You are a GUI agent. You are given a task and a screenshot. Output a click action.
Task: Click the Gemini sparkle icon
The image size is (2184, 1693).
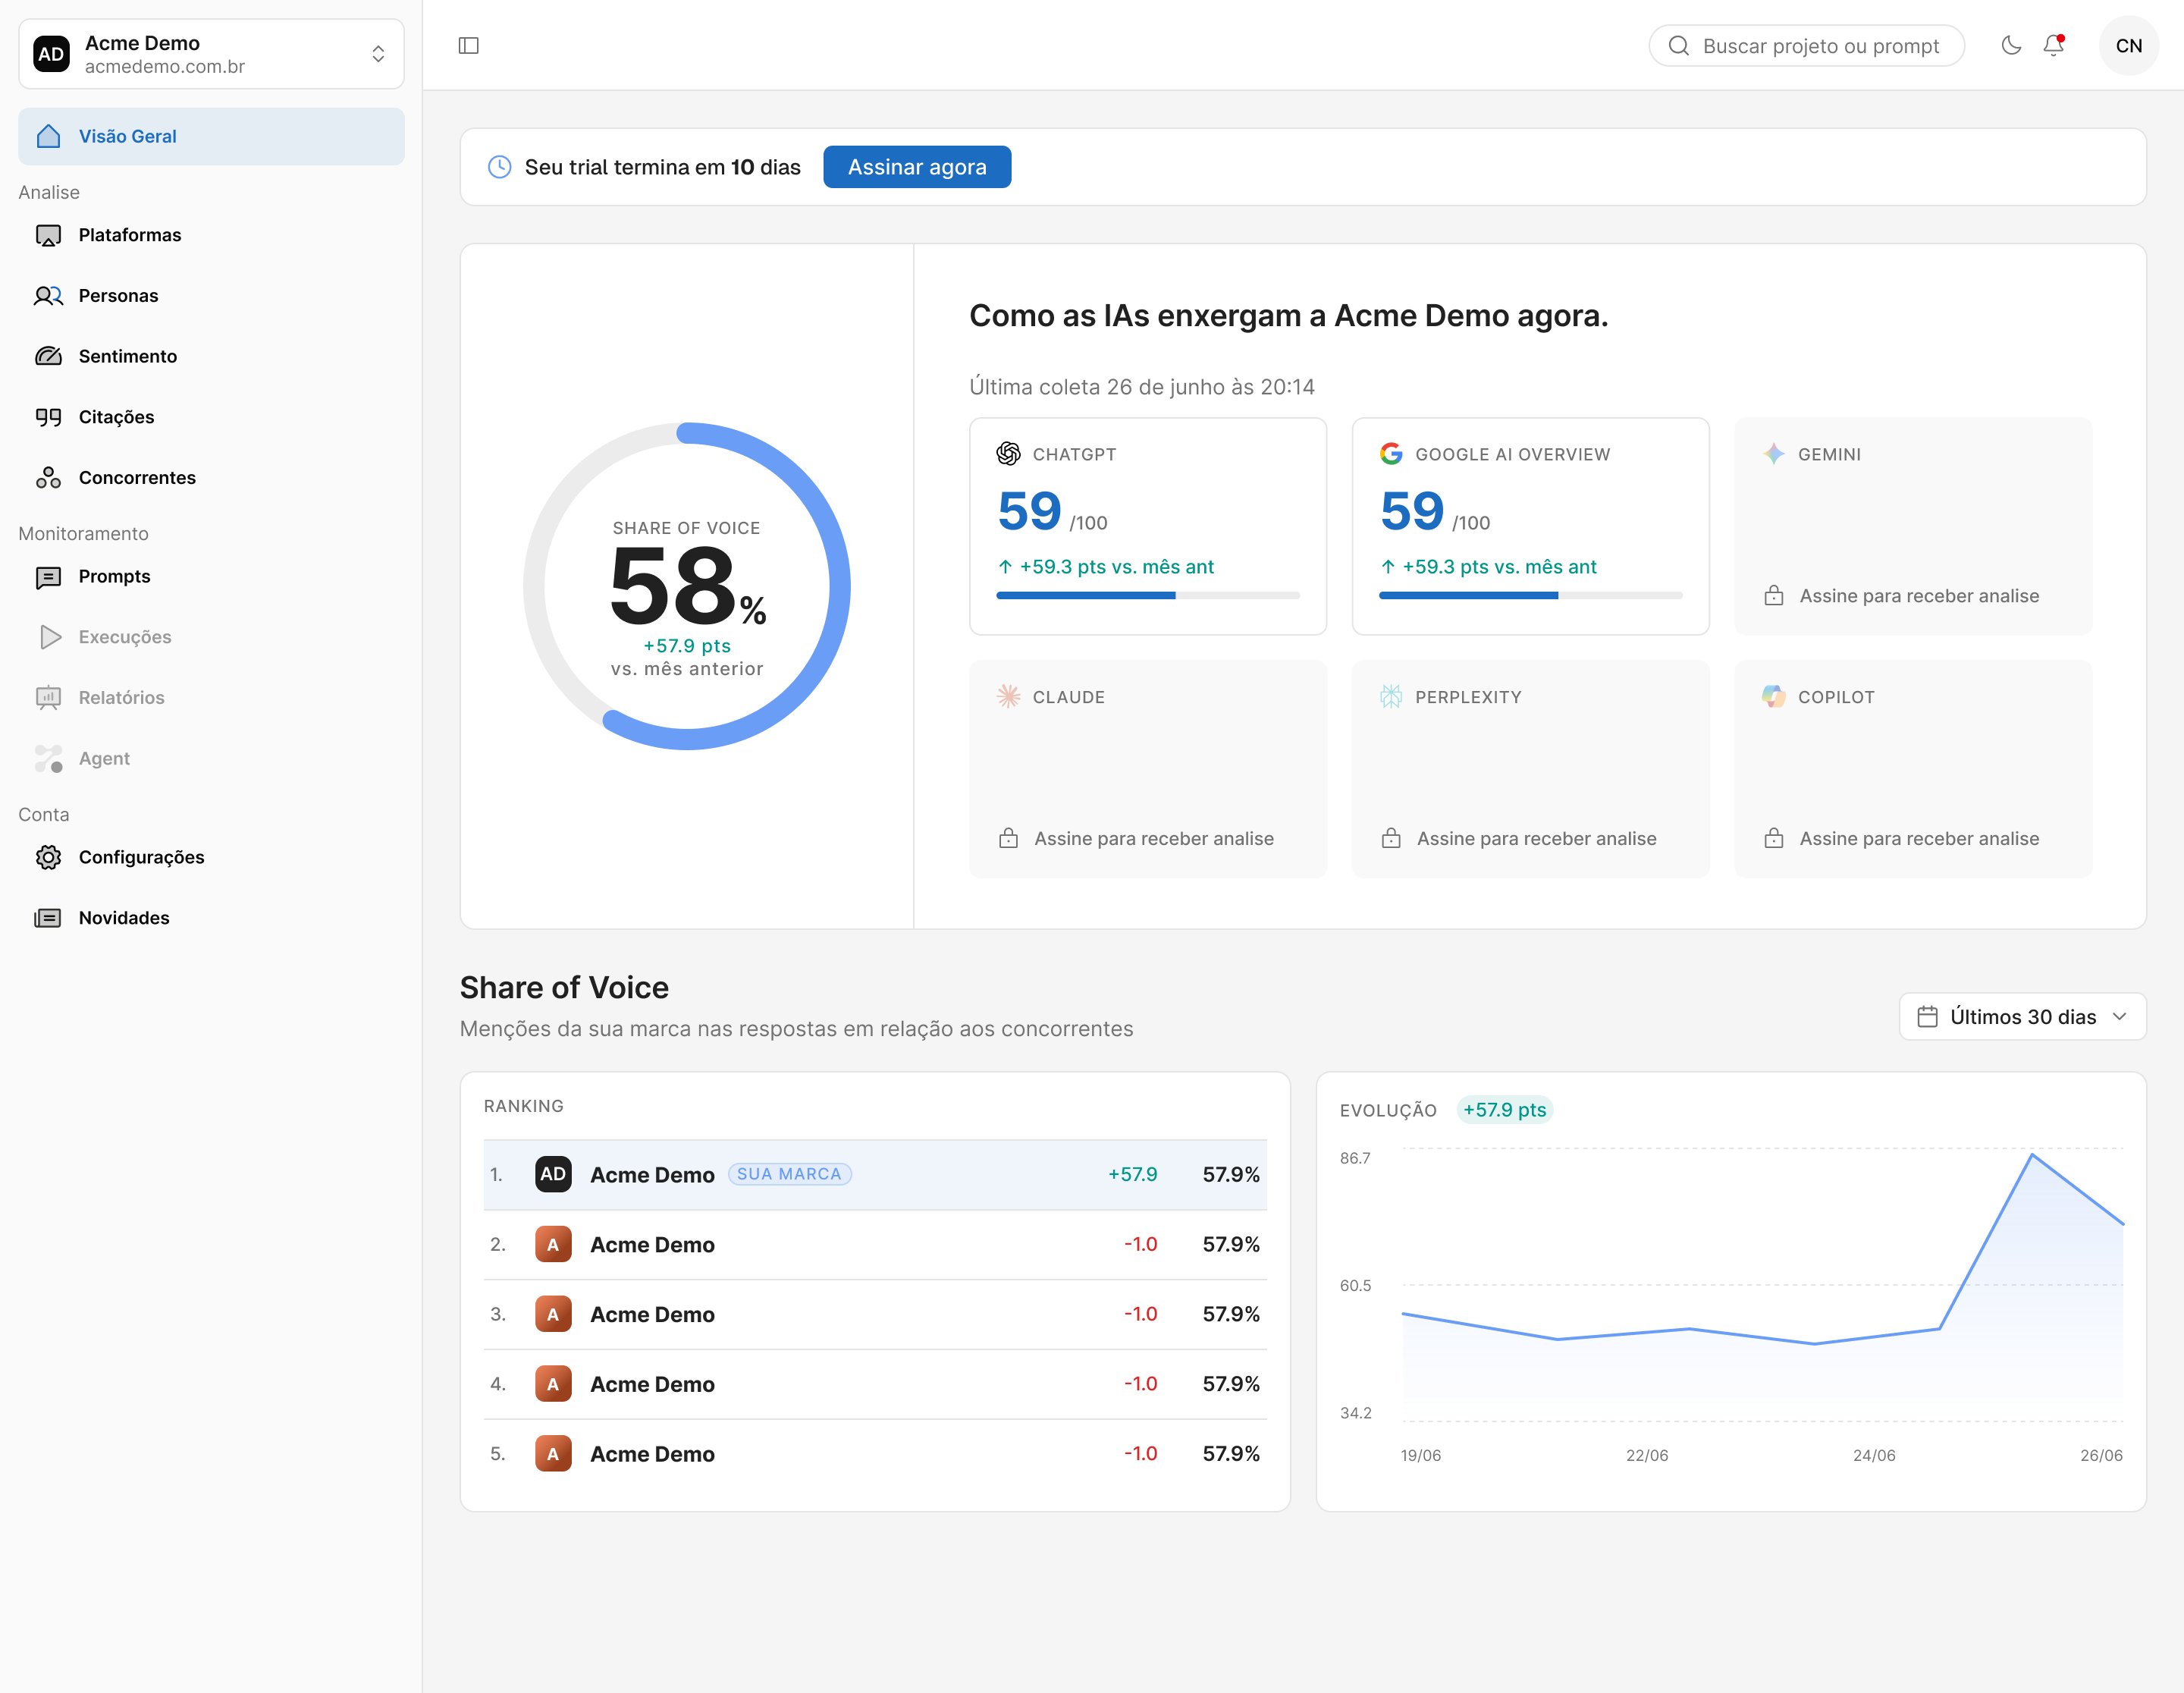click(1774, 454)
